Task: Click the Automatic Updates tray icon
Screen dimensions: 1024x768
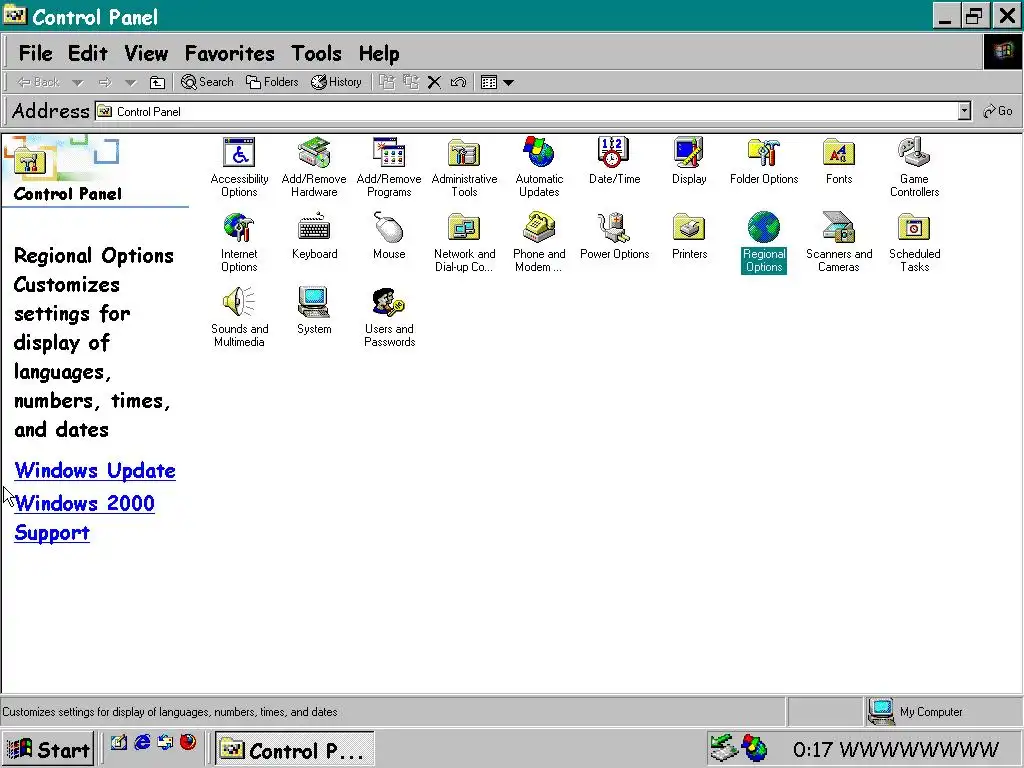Action: (x=754, y=749)
